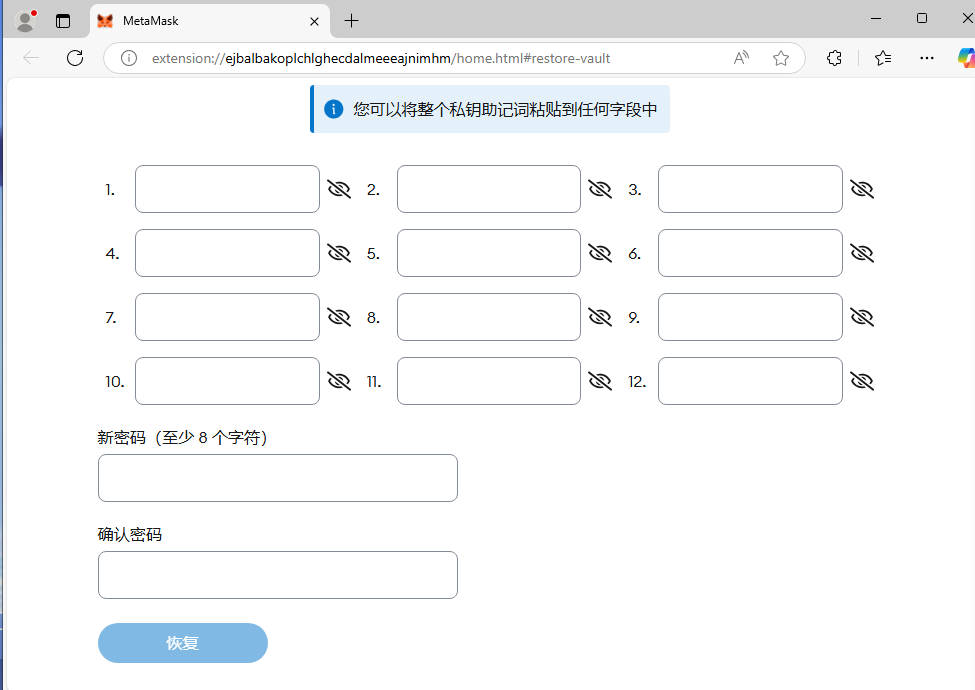
Task: Show word 1 of the seed phrase
Action: pos(339,189)
